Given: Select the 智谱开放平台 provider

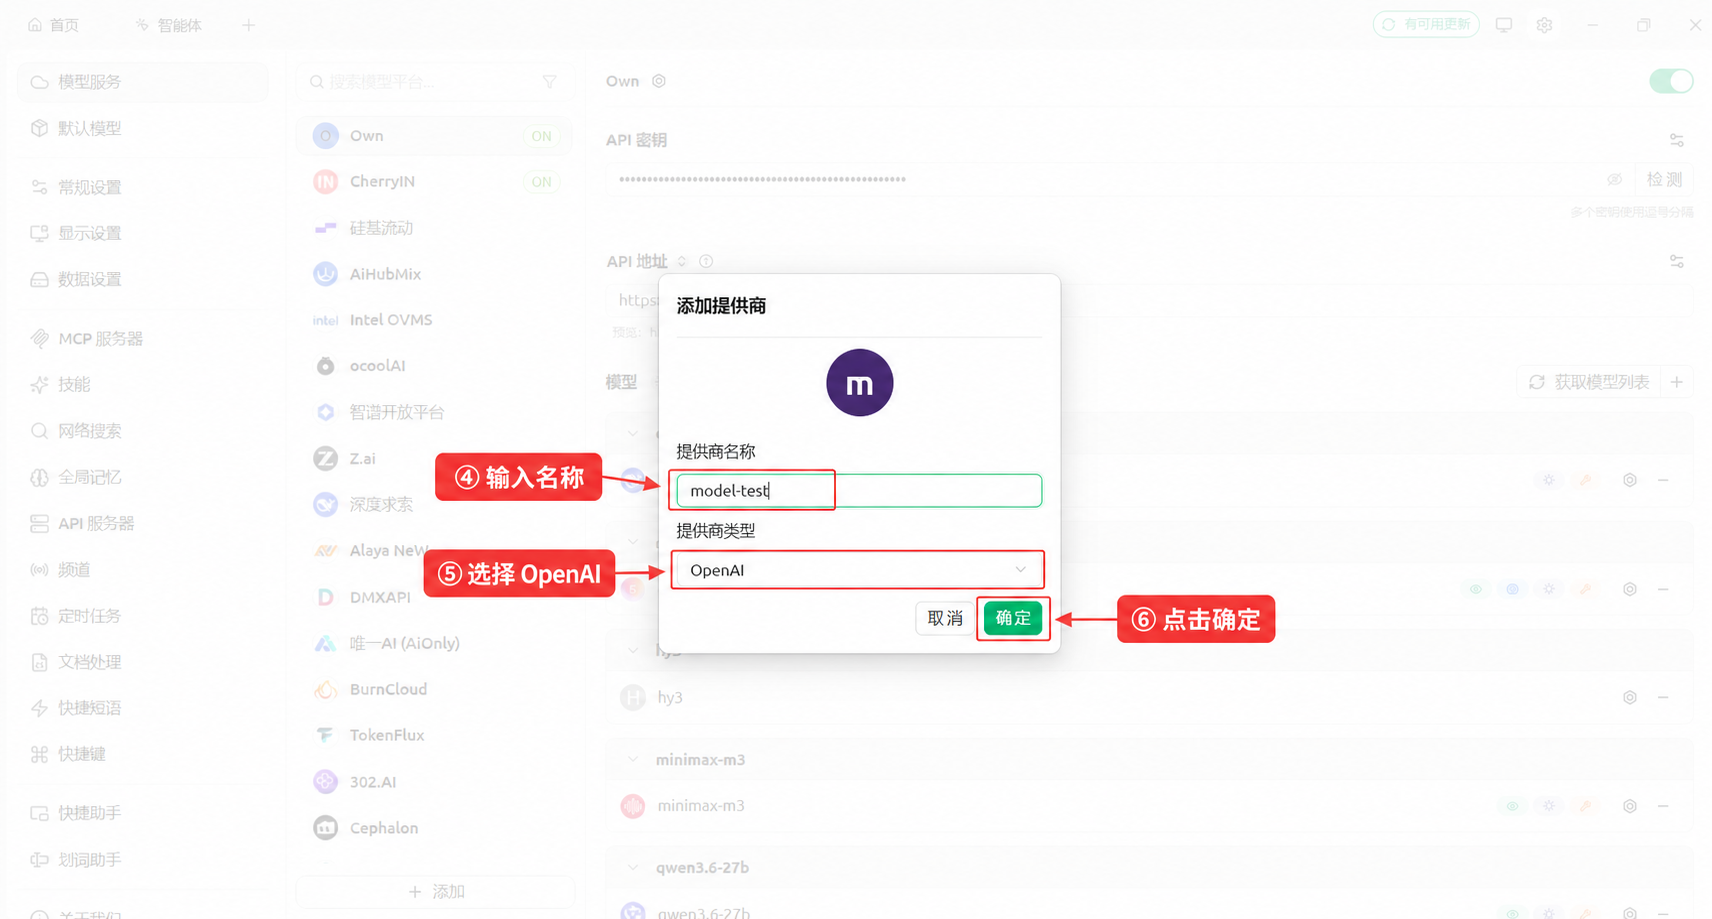Looking at the screenshot, I should [x=435, y=412].
